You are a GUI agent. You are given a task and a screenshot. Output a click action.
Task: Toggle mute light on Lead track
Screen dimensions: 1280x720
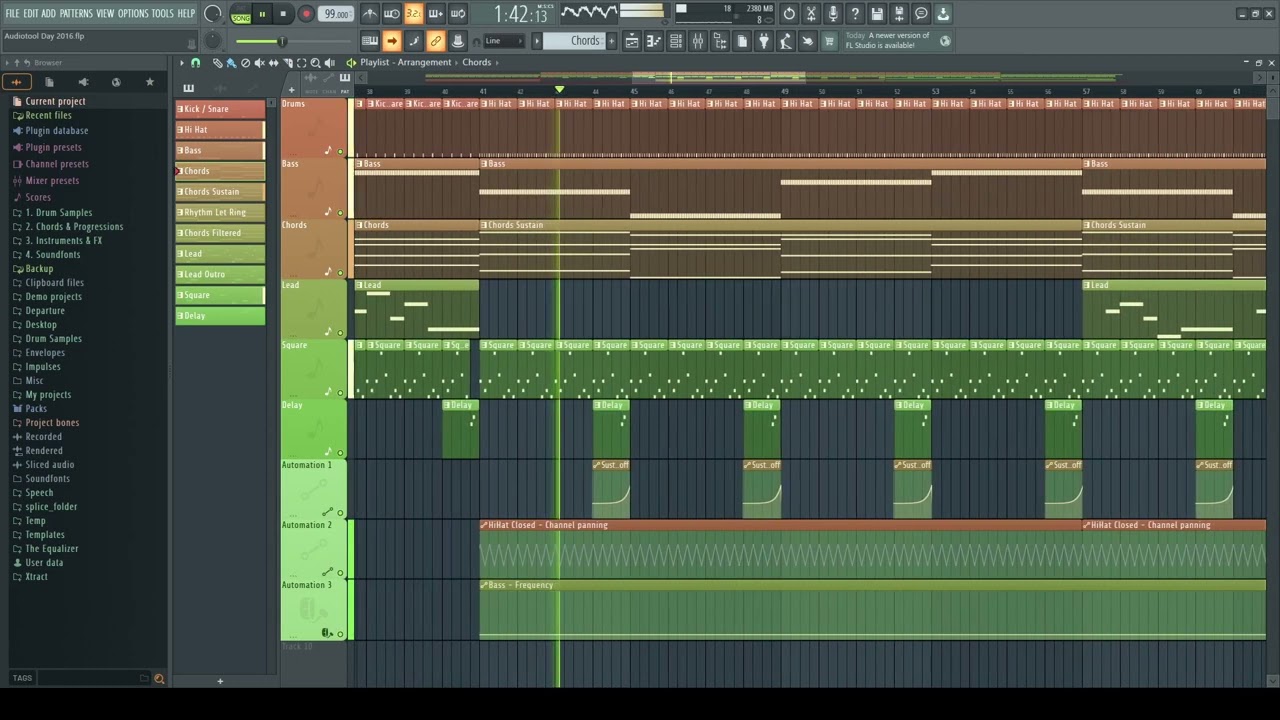click(340, 332)
